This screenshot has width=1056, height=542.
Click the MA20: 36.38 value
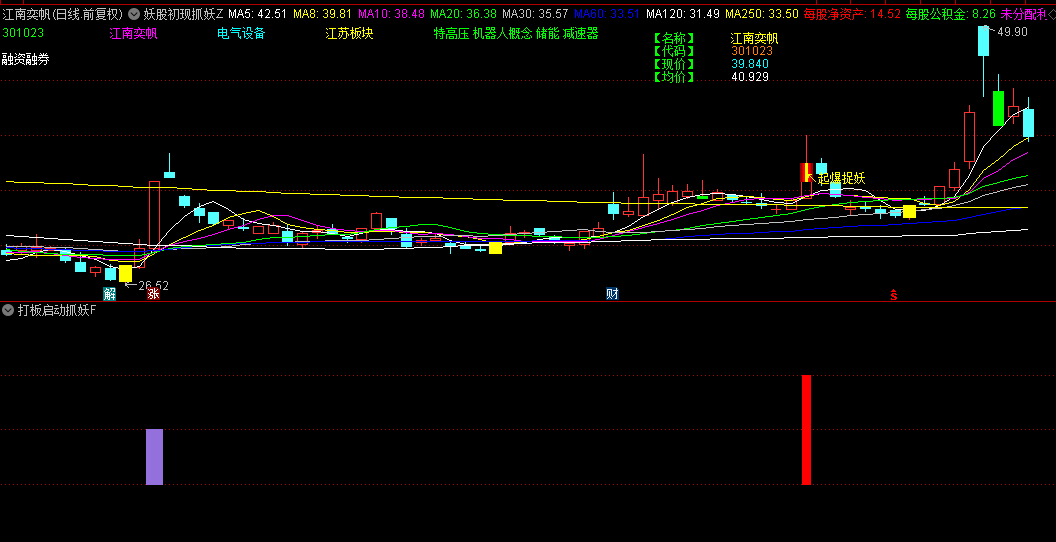point(463,13)
